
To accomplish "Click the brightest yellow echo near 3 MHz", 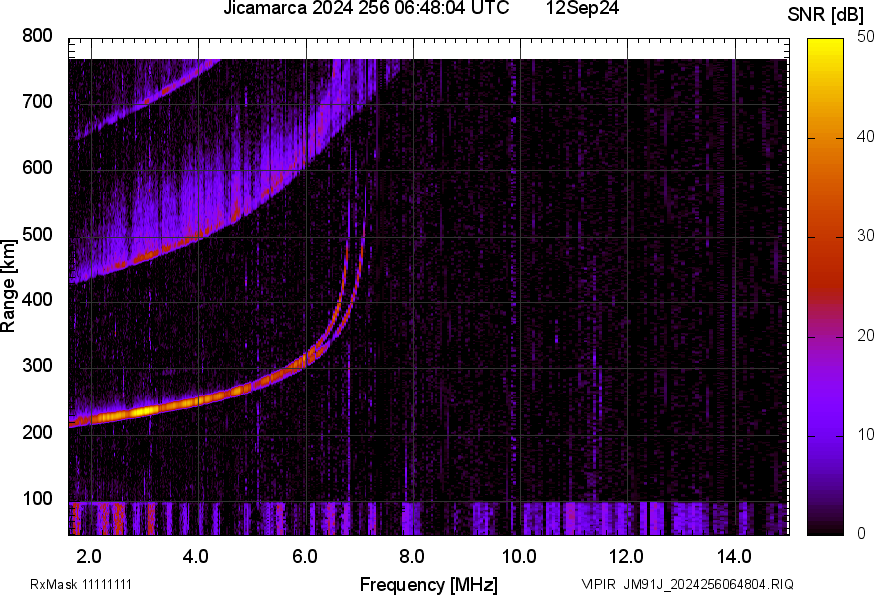I will coord(144,412).
